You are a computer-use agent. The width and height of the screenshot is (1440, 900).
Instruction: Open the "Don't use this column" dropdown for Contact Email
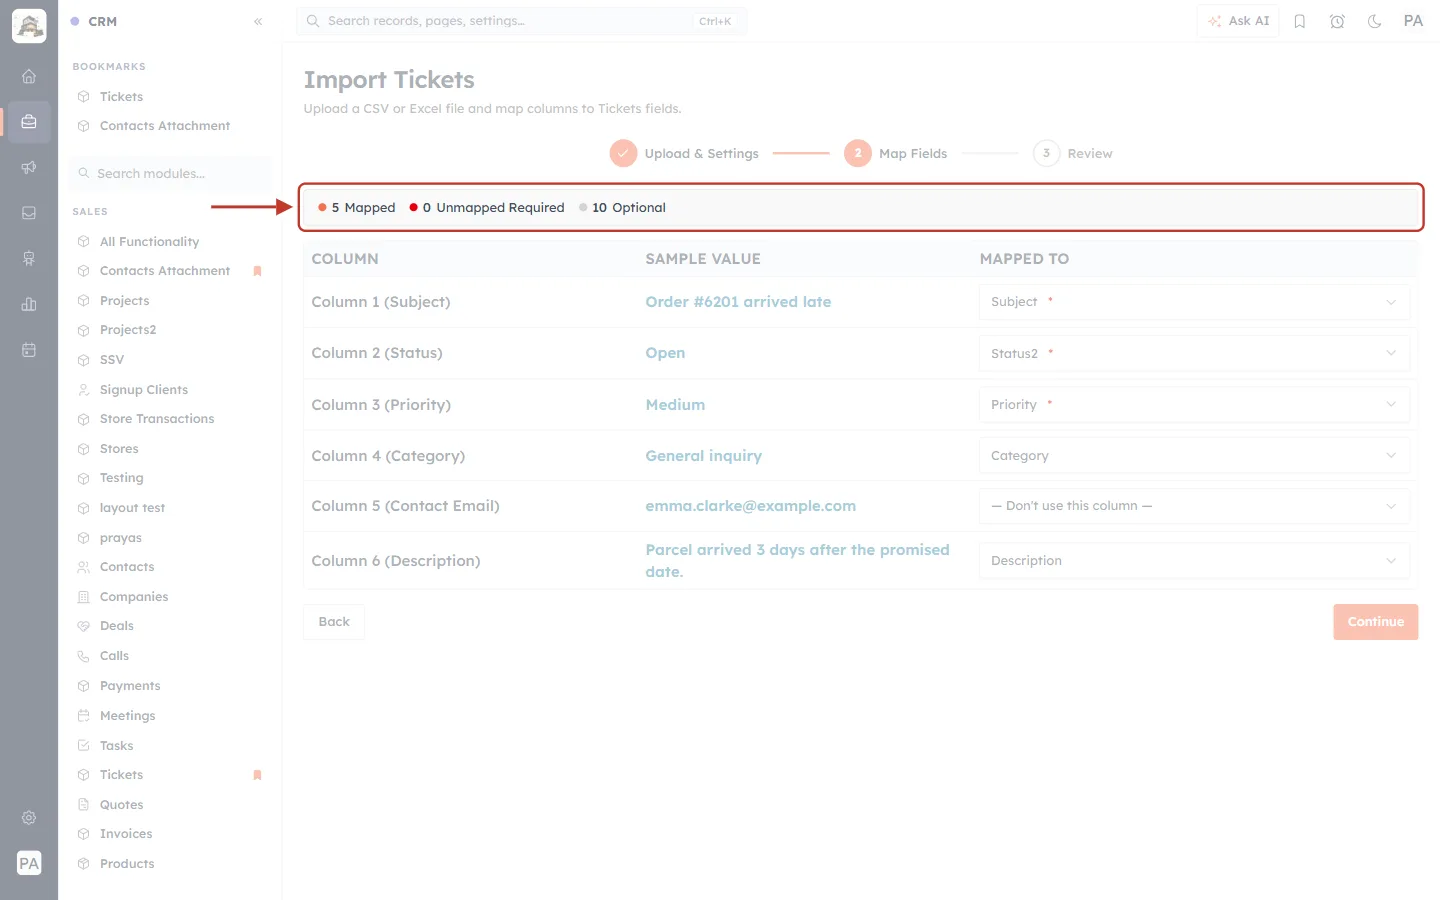1194,506
